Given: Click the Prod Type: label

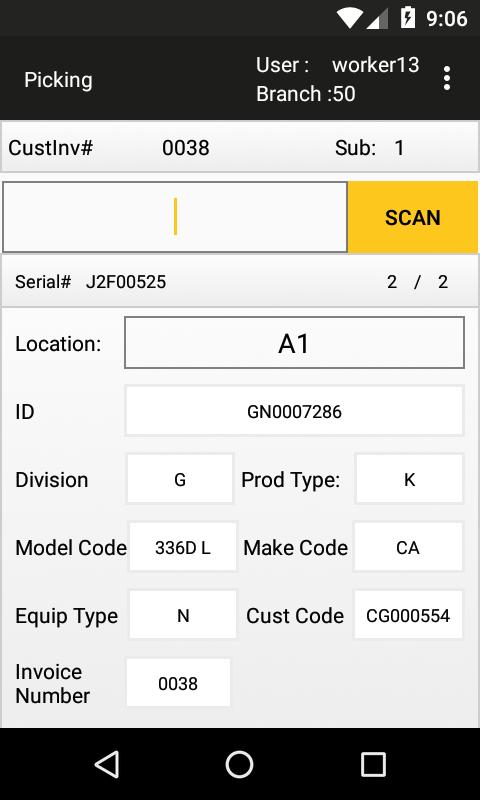Looking at the screenshot, I should pos(290,480).
